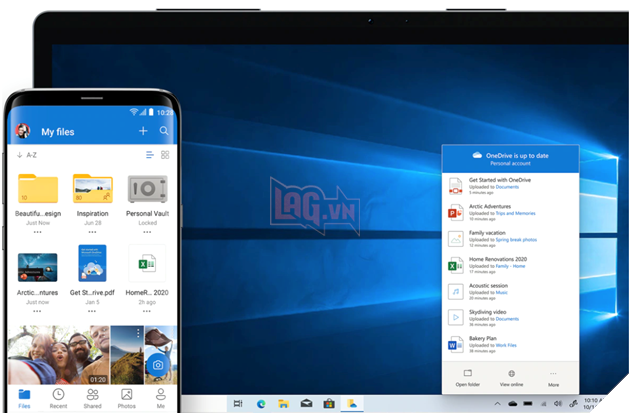630x413 pixels.
Task: Open the Bakery Plan Word icon
Action: point(456,344)
